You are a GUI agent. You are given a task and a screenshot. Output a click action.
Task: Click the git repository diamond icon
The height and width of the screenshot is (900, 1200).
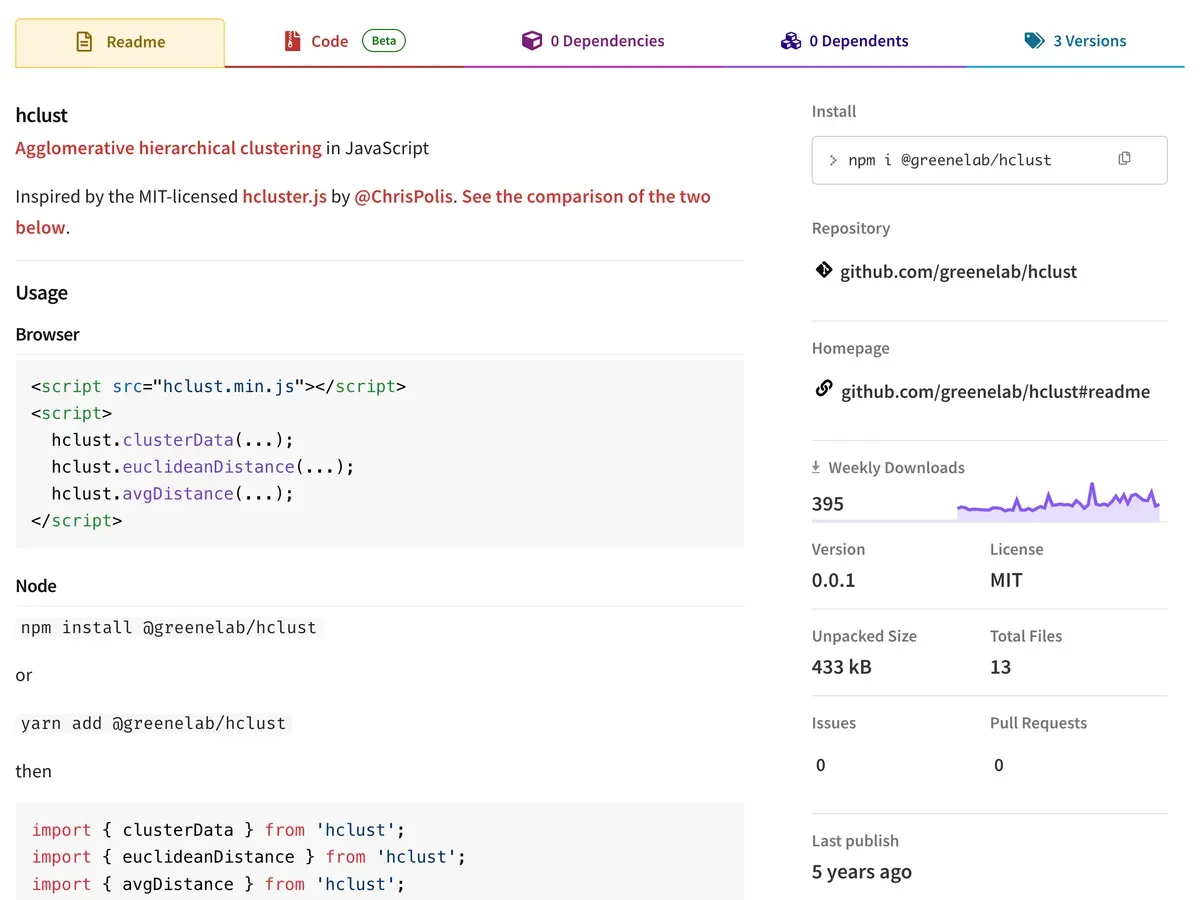tap(823, 270)
